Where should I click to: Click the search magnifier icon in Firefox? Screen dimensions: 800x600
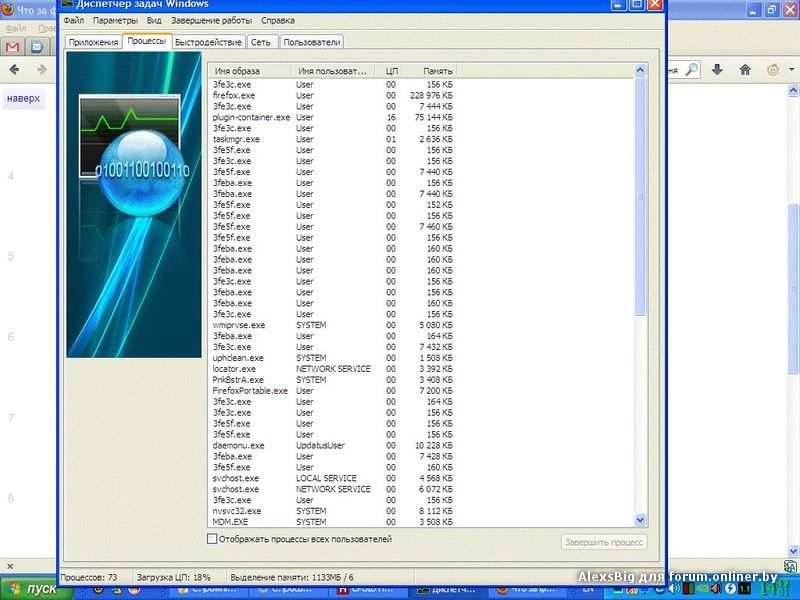click(x=691, y=69)
